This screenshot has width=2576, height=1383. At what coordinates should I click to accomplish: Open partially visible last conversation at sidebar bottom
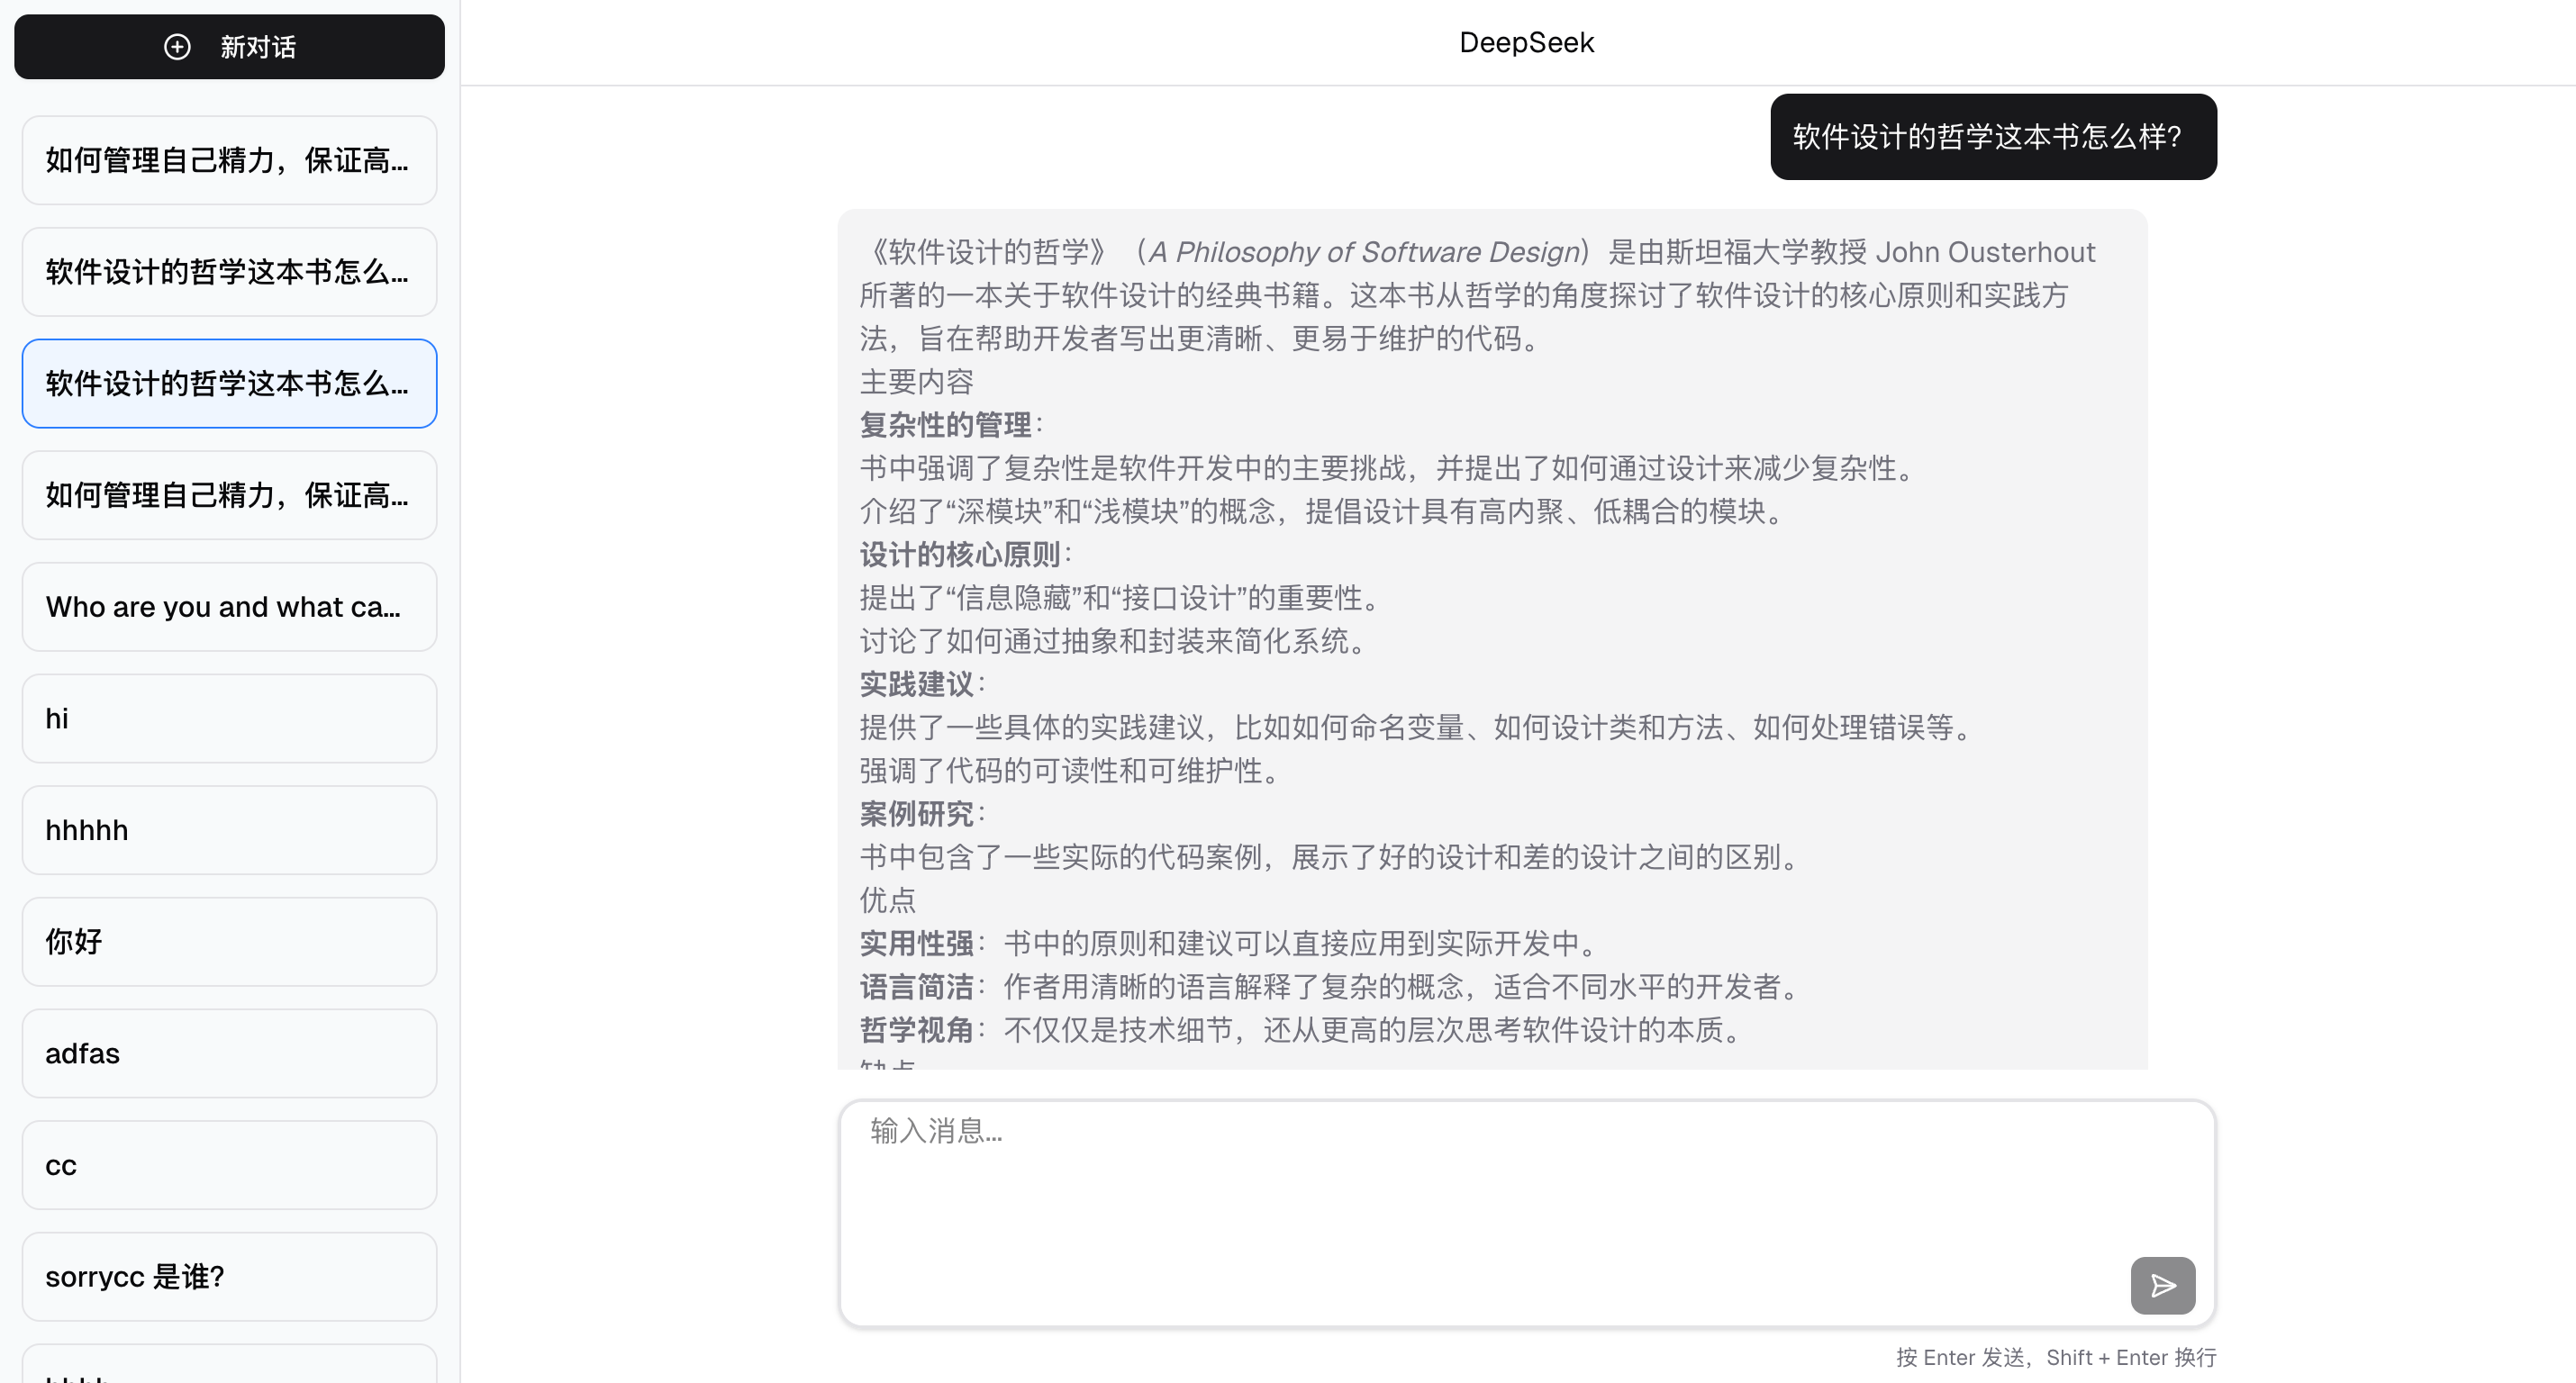pyautogui.click(x=229, y=1366)
